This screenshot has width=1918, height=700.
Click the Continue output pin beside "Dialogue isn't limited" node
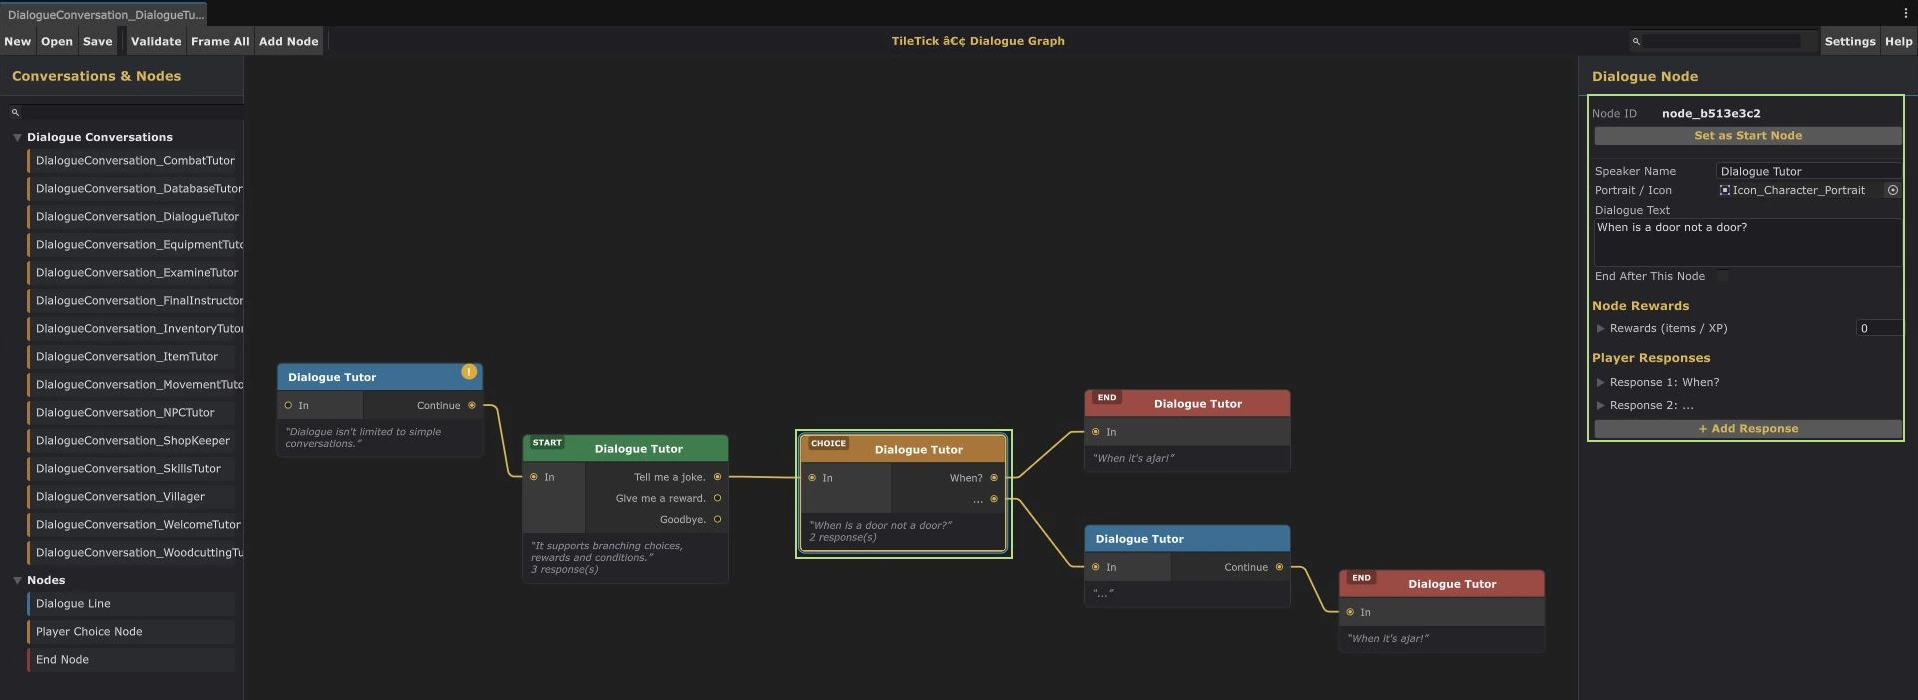pyautogui.click(x=472, y=405)
